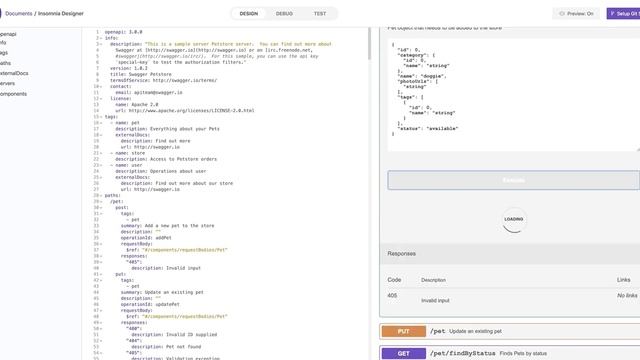The height and width of the screenshot is (360, 640).
Task: Place cursor on openapi: 3.0.0 line
Action: [124, 32]
